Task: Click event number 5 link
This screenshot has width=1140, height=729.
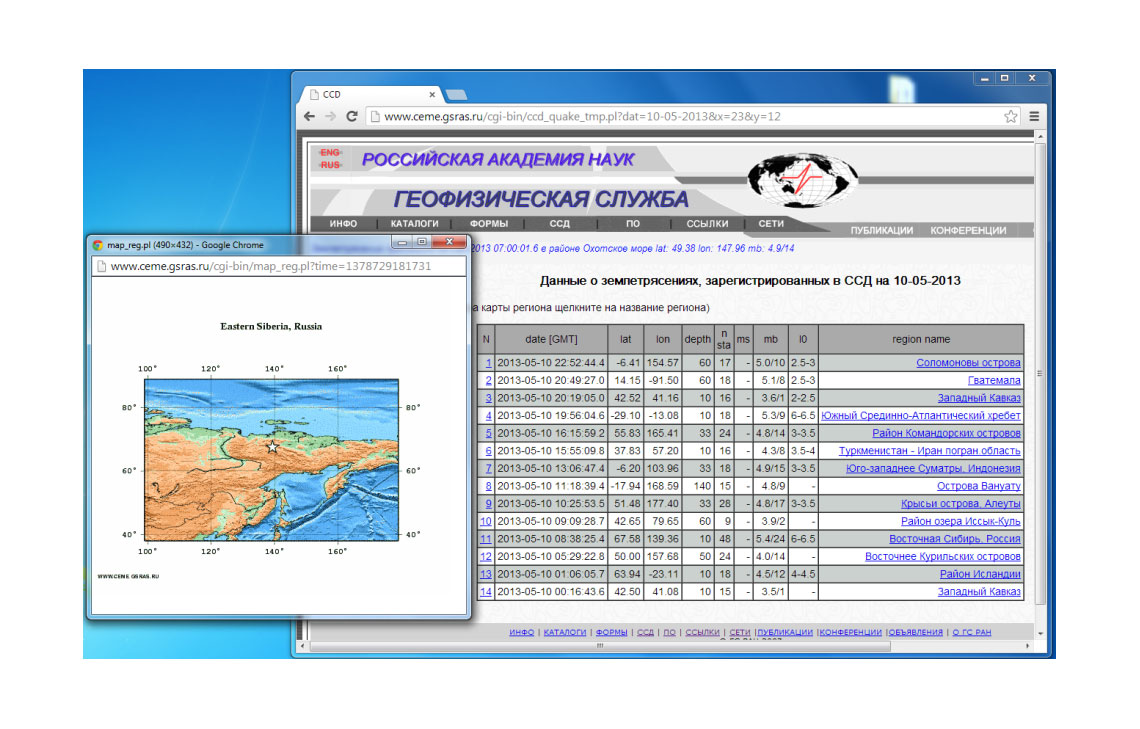Action: point(489,433)
